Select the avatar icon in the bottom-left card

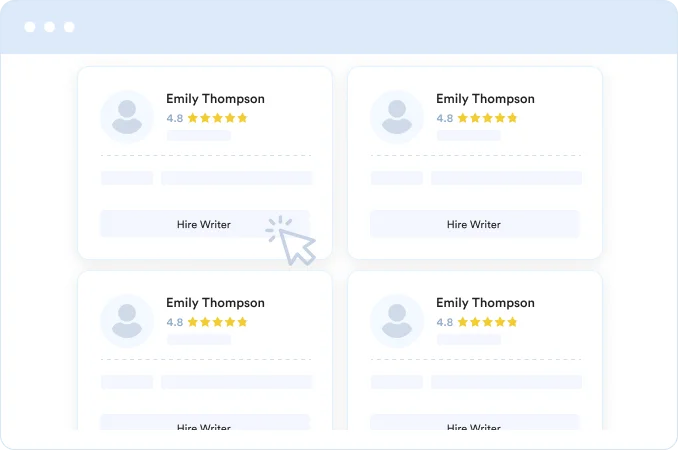coord(127,321)
